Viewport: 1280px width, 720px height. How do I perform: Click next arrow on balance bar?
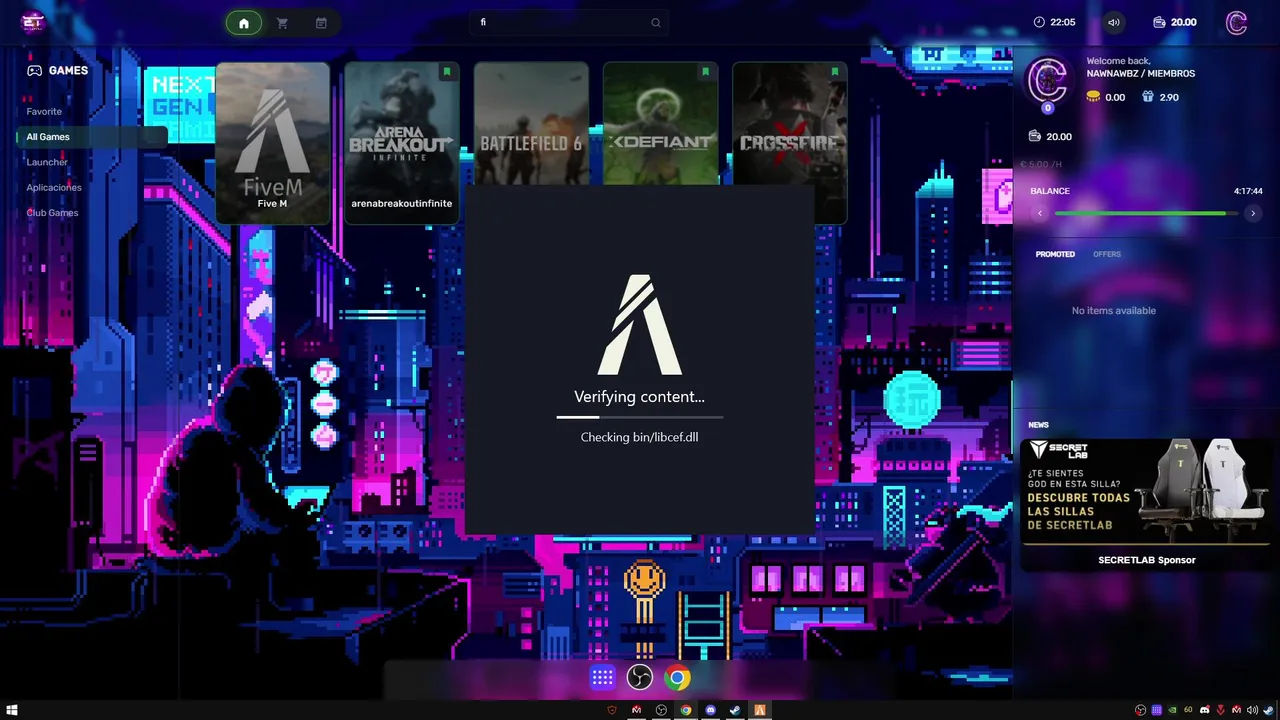tap(1252, 213)
